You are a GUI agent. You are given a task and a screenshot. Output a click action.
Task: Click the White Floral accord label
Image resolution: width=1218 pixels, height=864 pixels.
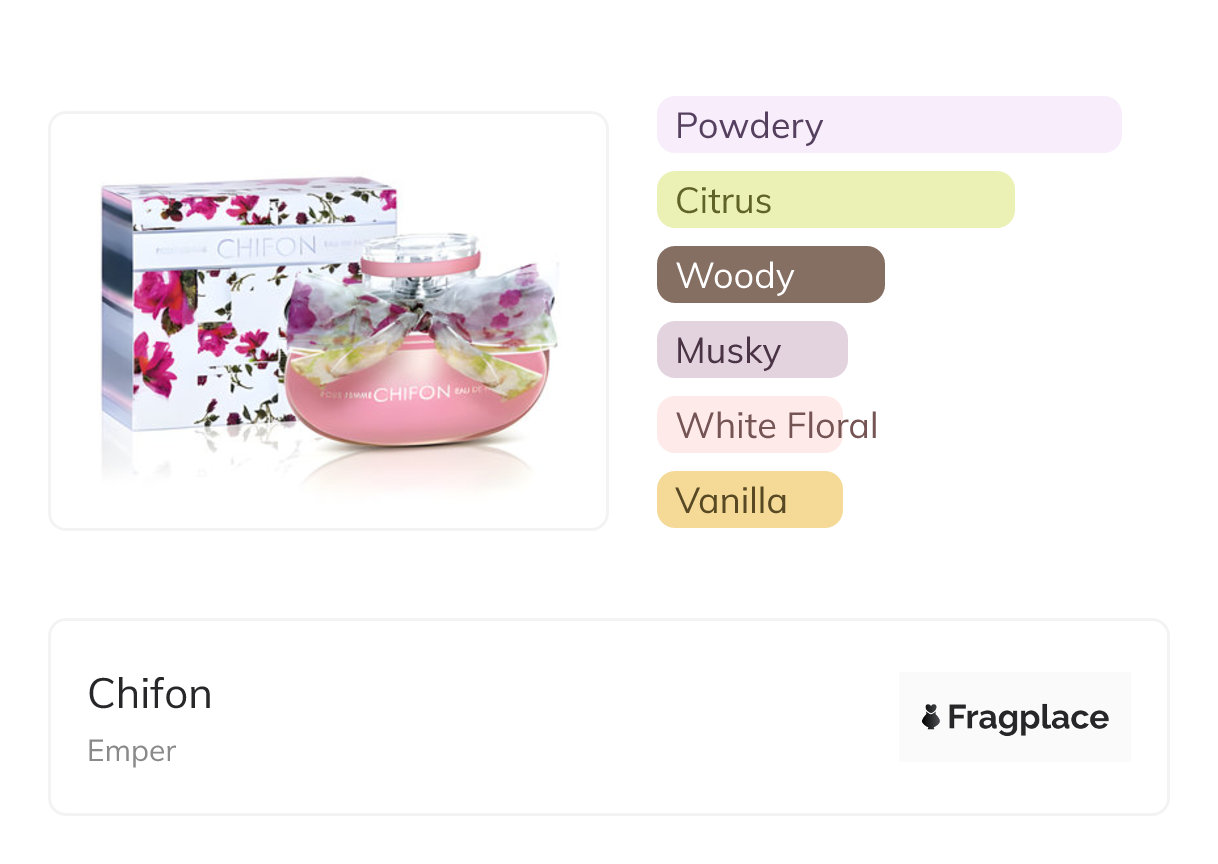(776, 425)
